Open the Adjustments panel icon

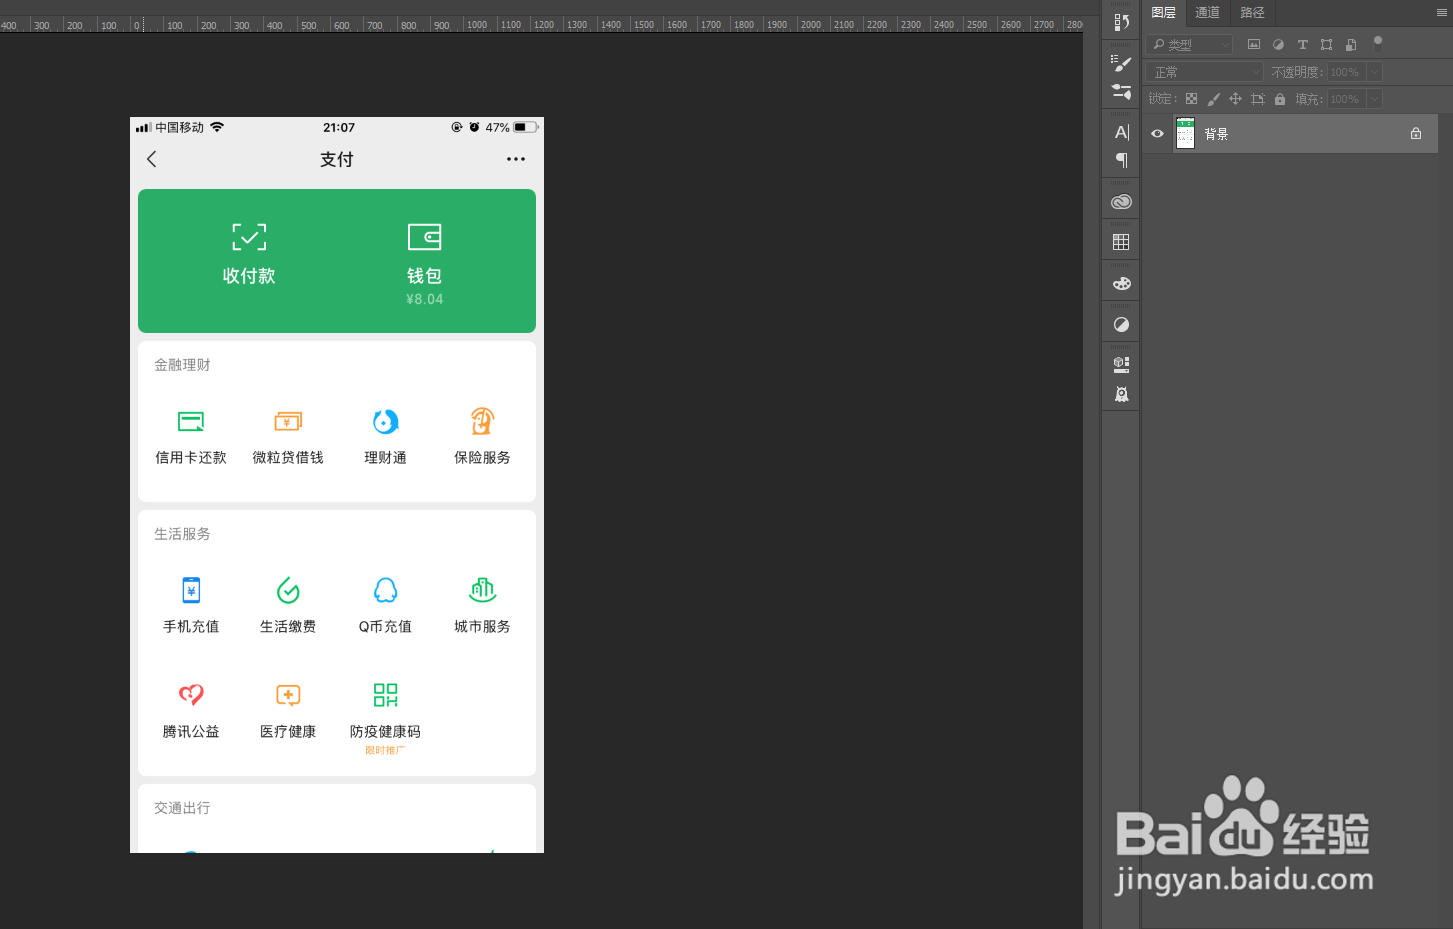(1121, 324)
